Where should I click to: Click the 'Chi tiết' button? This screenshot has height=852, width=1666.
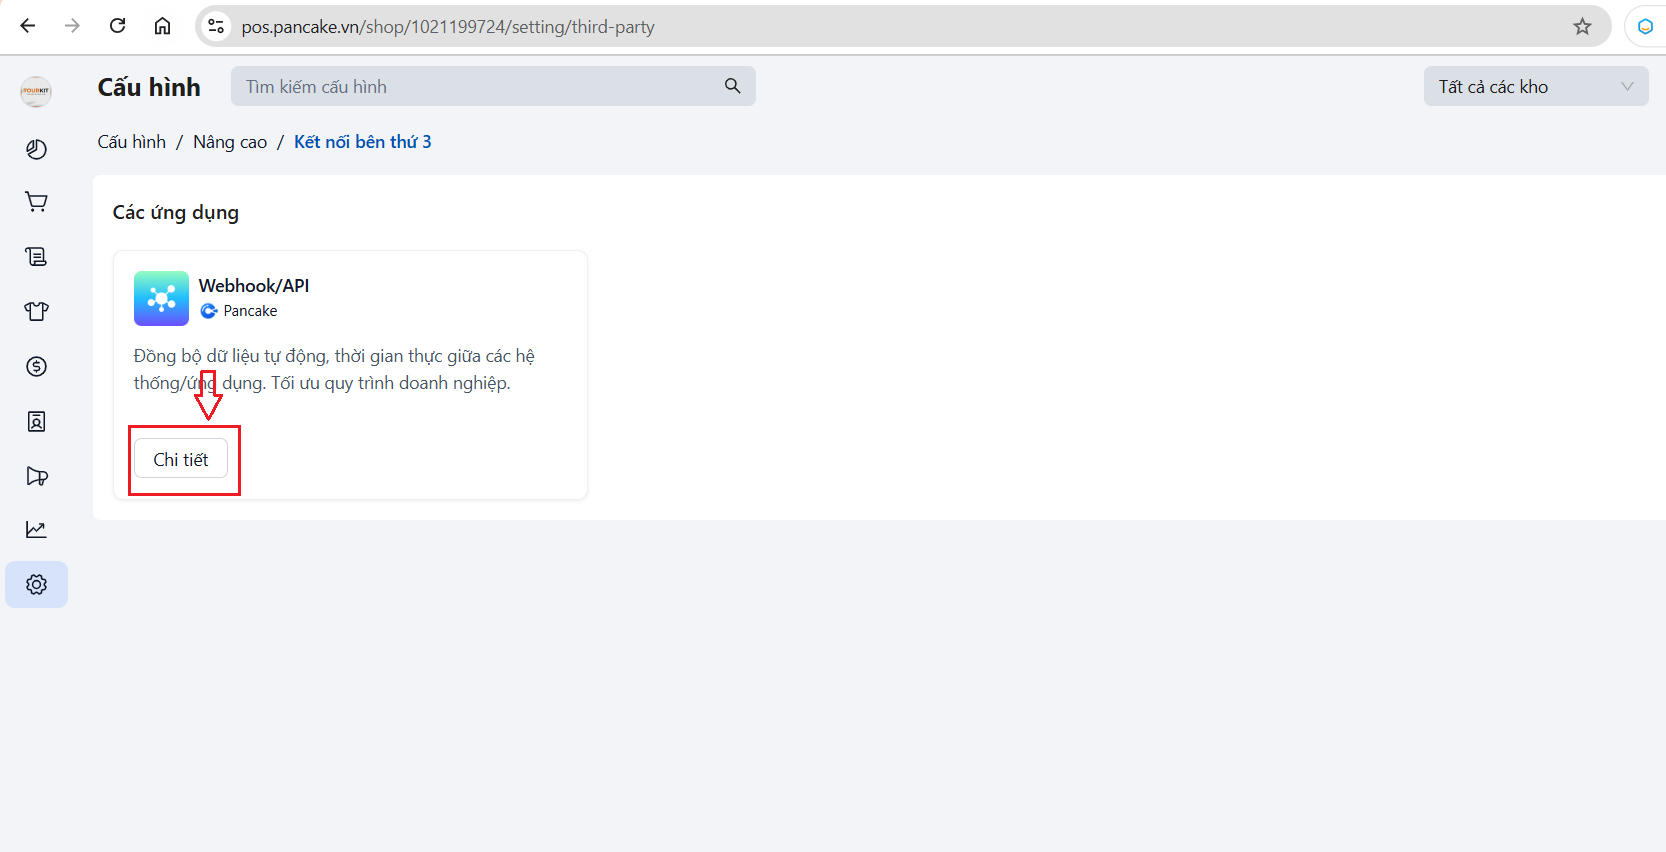coord(181,459)
